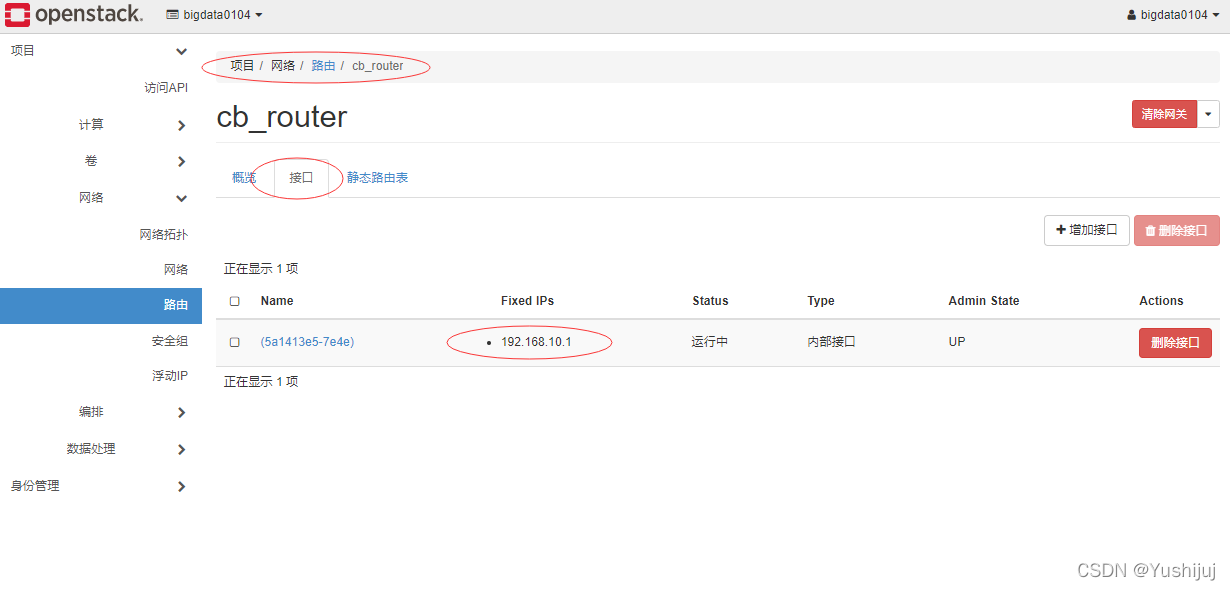
Task: Open 网络拓扑 in the sidebar
Action: pyautogui.click(x=163, y=235)
